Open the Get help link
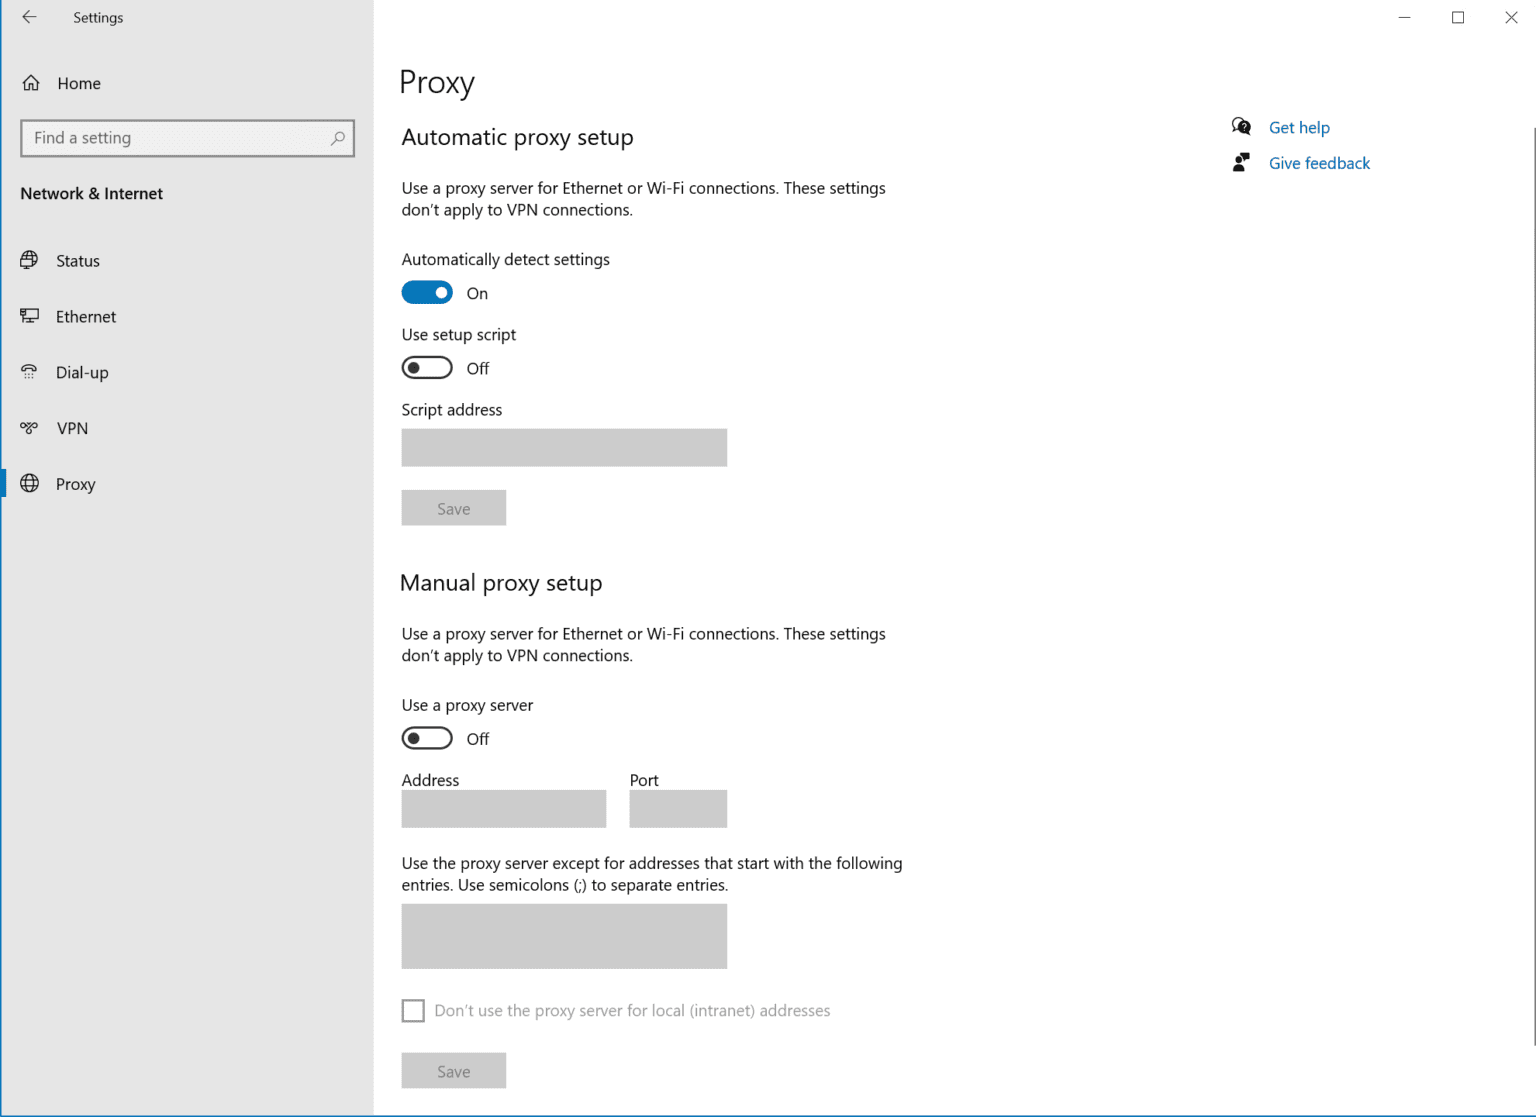This screenshot has height=1117, width=1536. 1299,127
